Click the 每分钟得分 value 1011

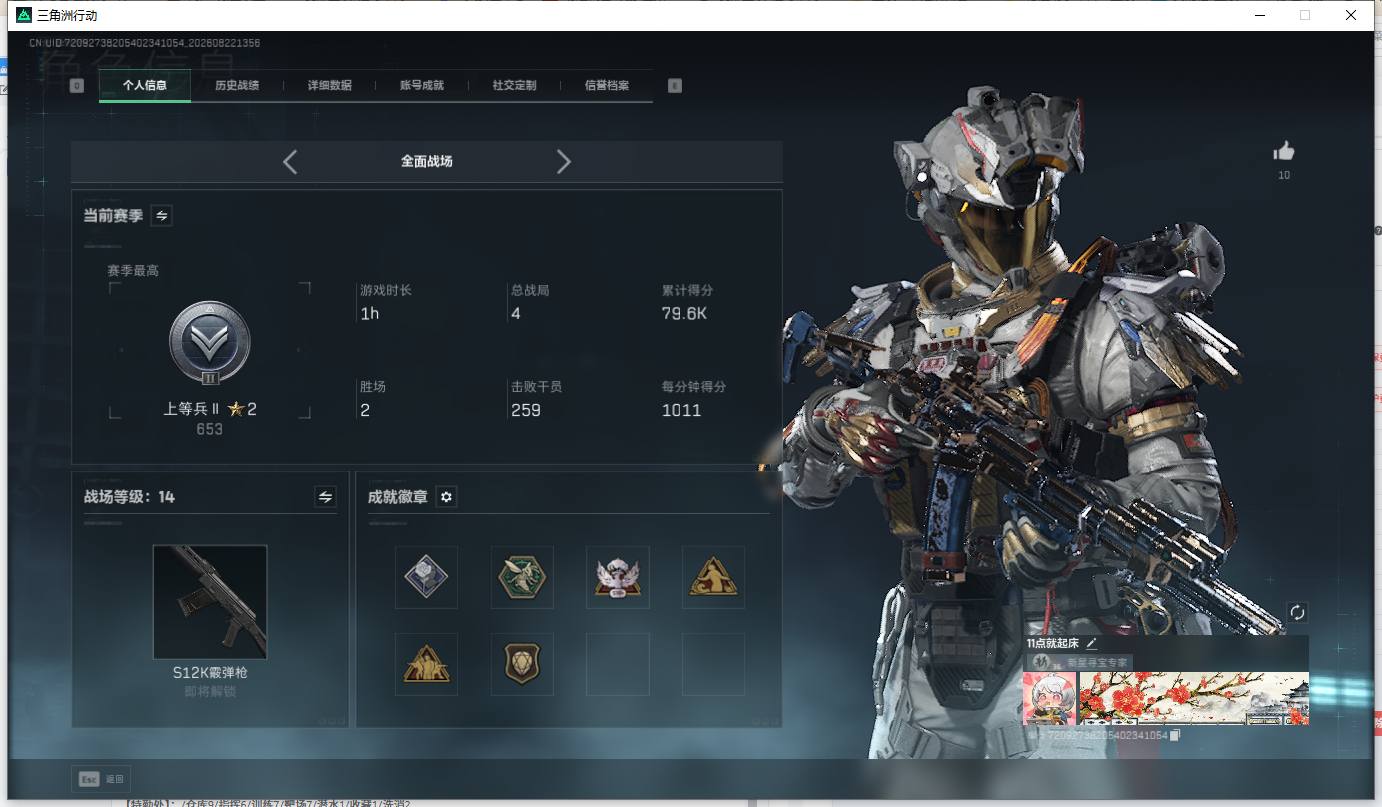coord(682,410)
